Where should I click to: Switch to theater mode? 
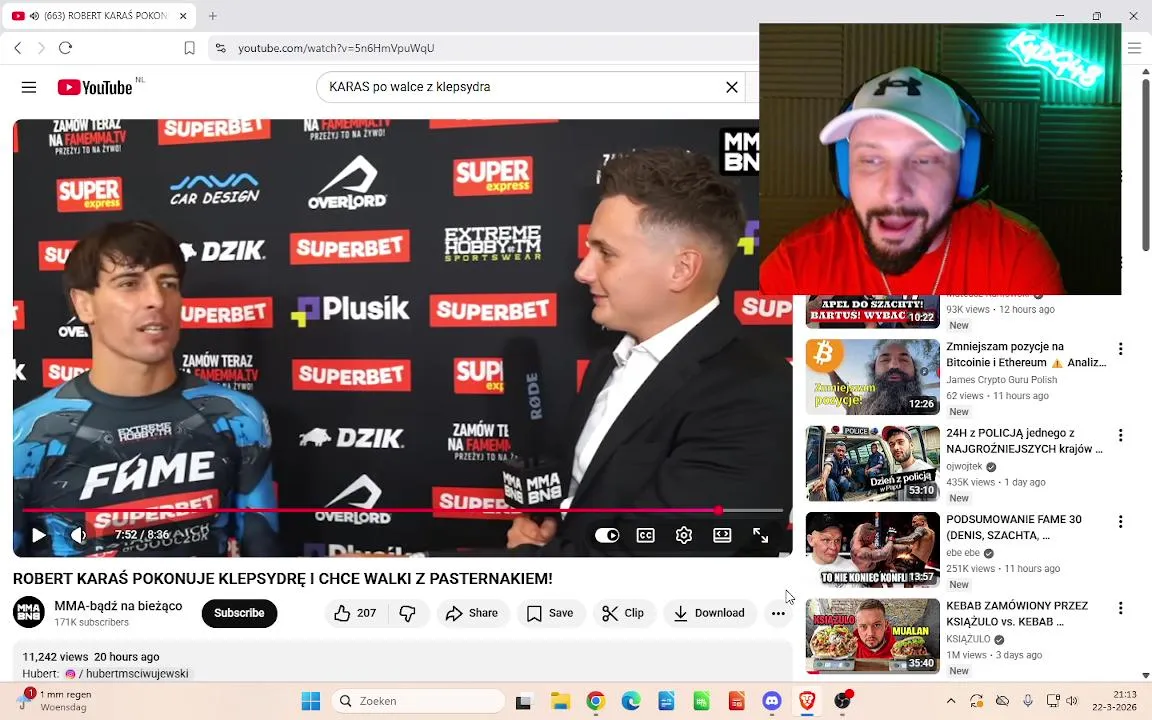coord(722,535)
